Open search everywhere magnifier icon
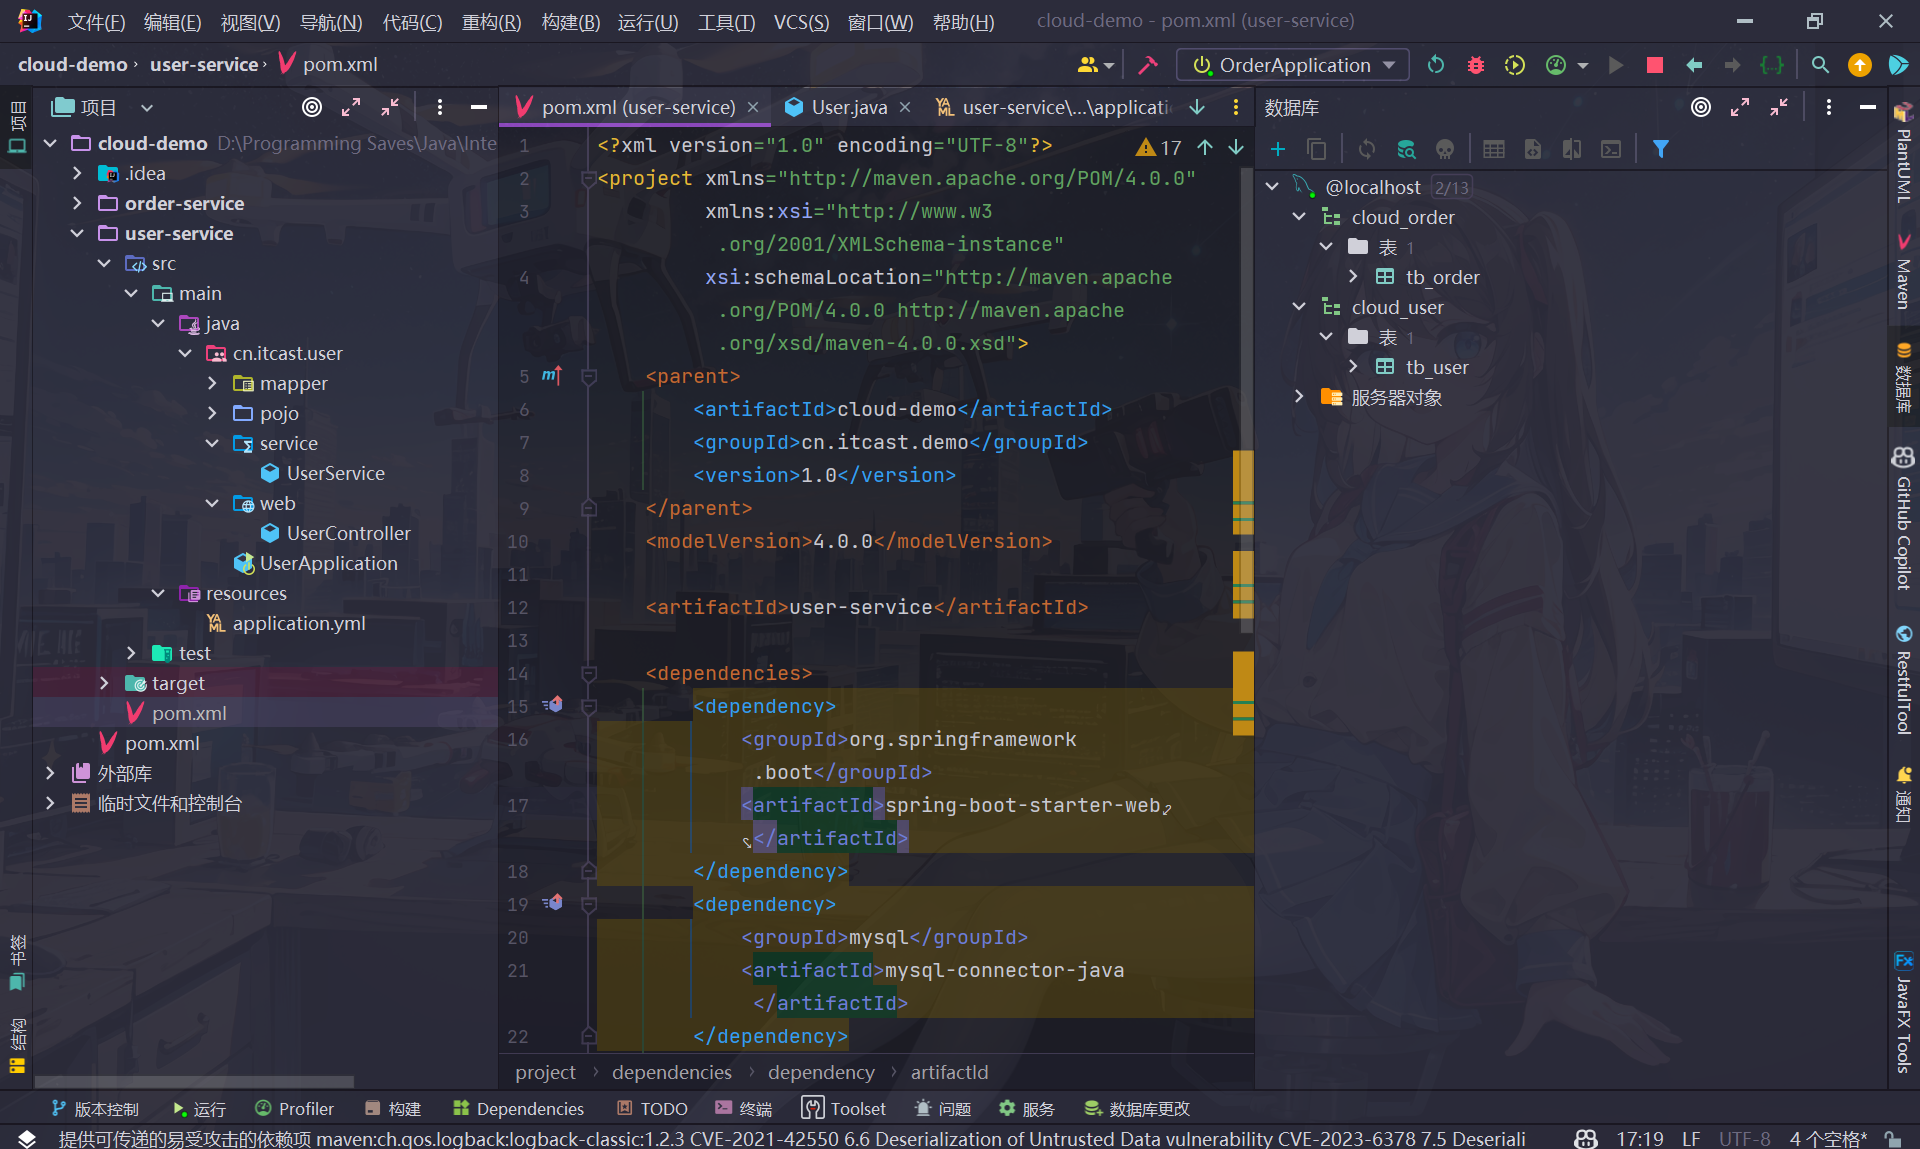The height and width of the screenshot is (1149, 1920). point(1820,65)
